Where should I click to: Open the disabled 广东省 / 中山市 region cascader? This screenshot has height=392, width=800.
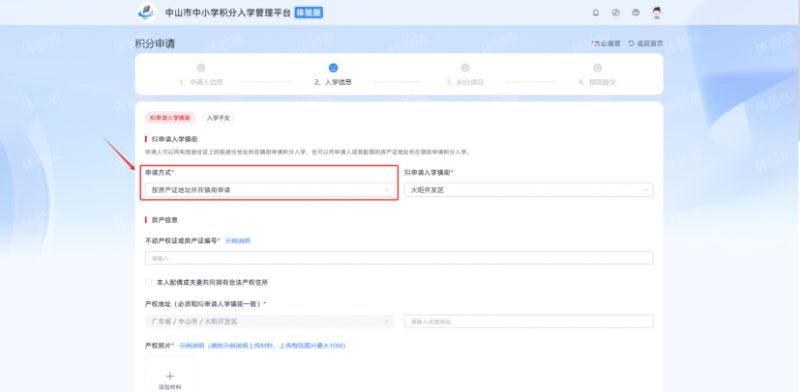269,322
